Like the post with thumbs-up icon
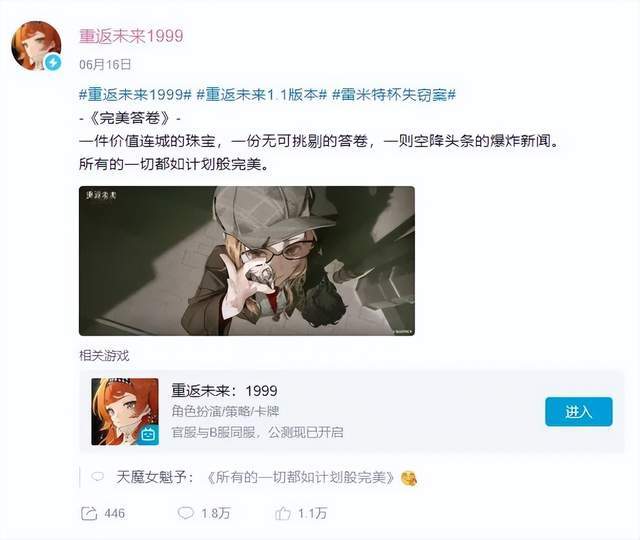 282,513
